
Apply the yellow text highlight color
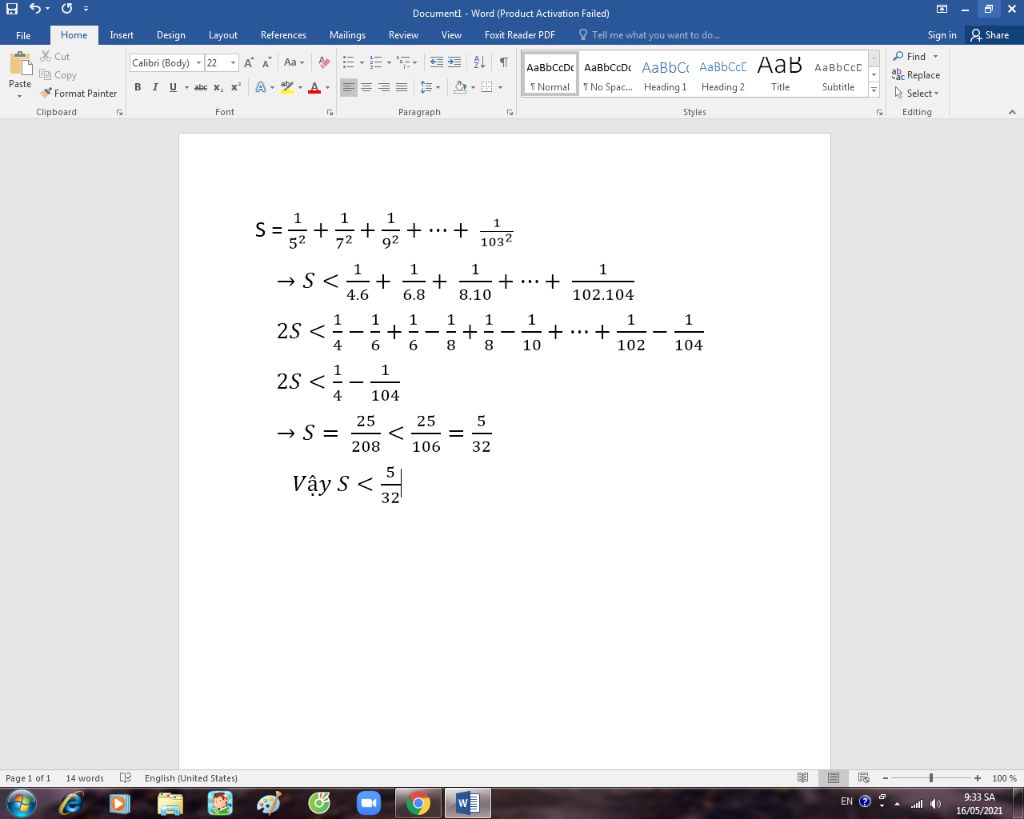pos(287,87)
